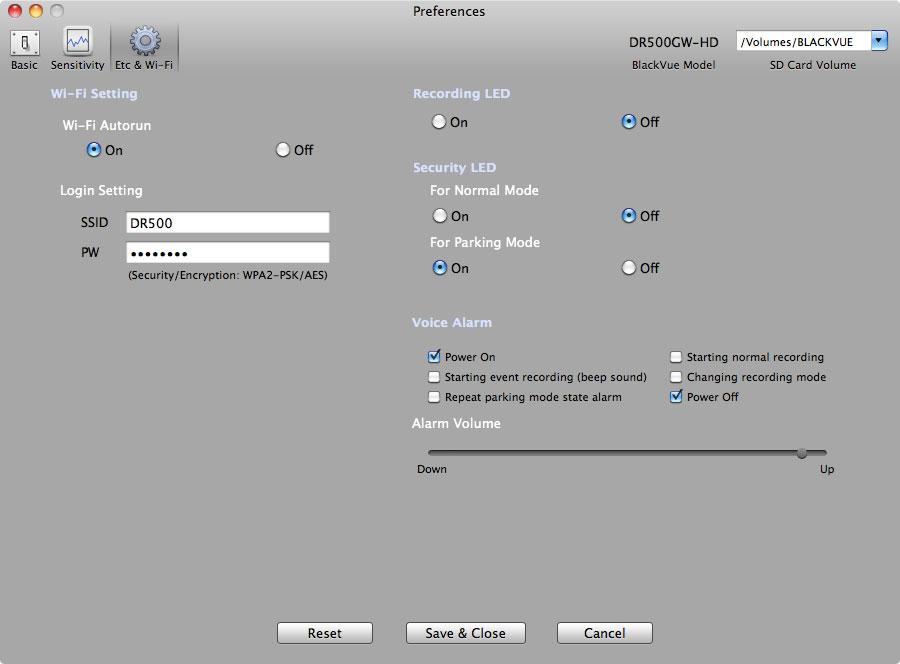This screenshot has height=664, width=900.
Task: Expand the SD Card Volume dropdown arrow
Action: tap(879, 41)
